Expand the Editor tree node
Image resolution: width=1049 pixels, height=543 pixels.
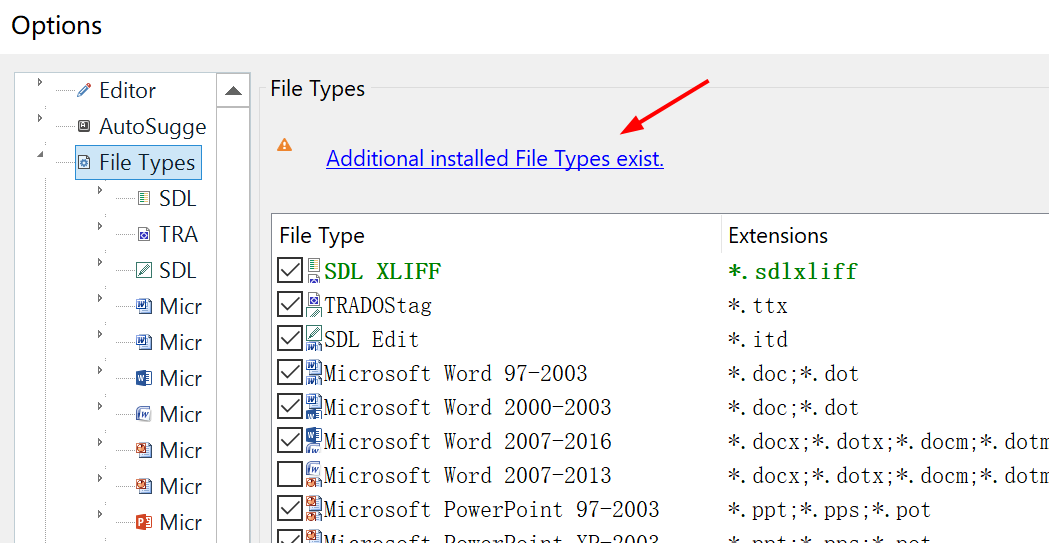click(39, 83)
